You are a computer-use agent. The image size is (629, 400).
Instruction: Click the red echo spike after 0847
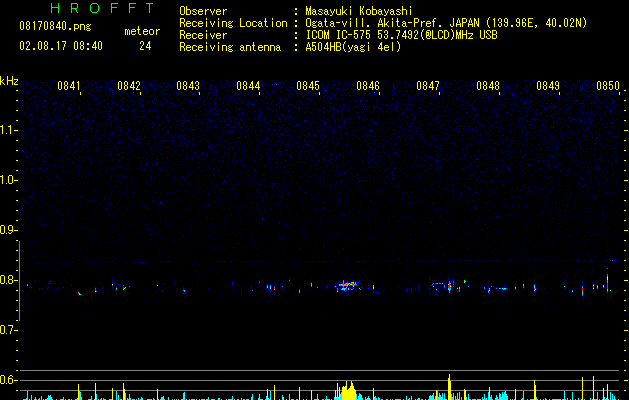click(449, 286)
